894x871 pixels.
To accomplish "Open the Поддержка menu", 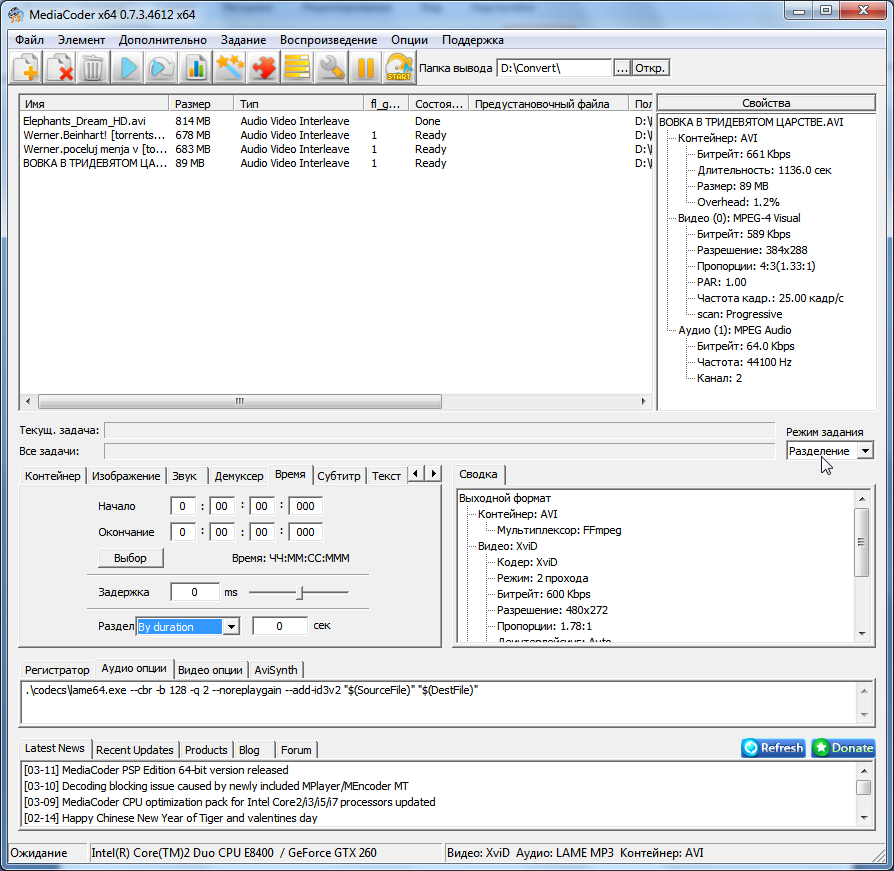I will click(x=473, y=40).
